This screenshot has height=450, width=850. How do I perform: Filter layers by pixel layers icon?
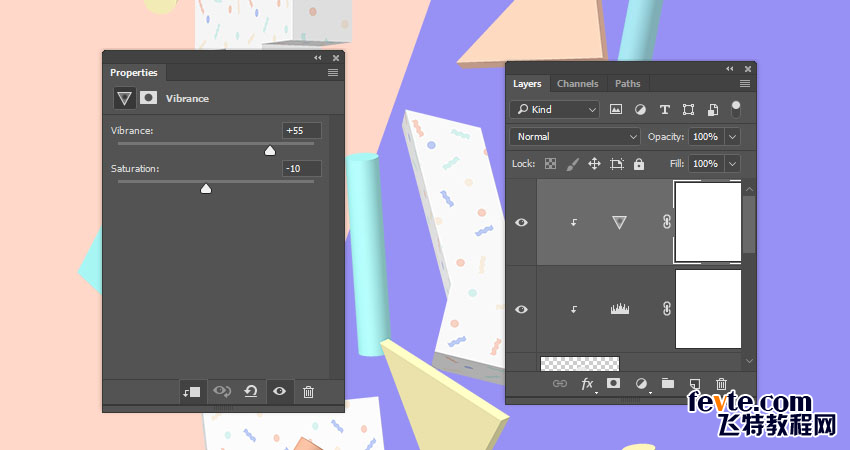[x=616, y=110]
